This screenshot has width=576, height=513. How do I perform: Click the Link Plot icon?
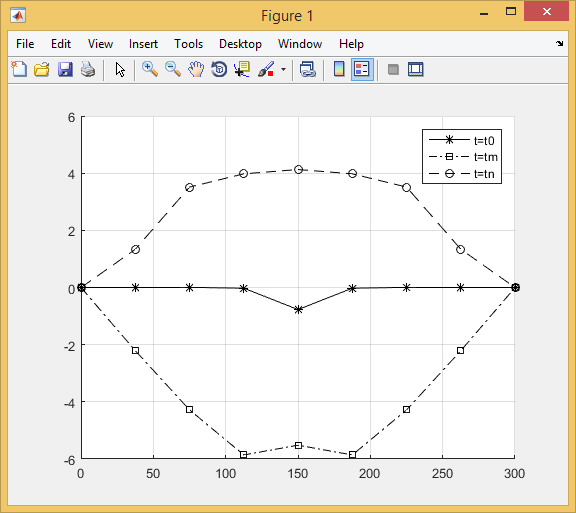pos(307,69)
